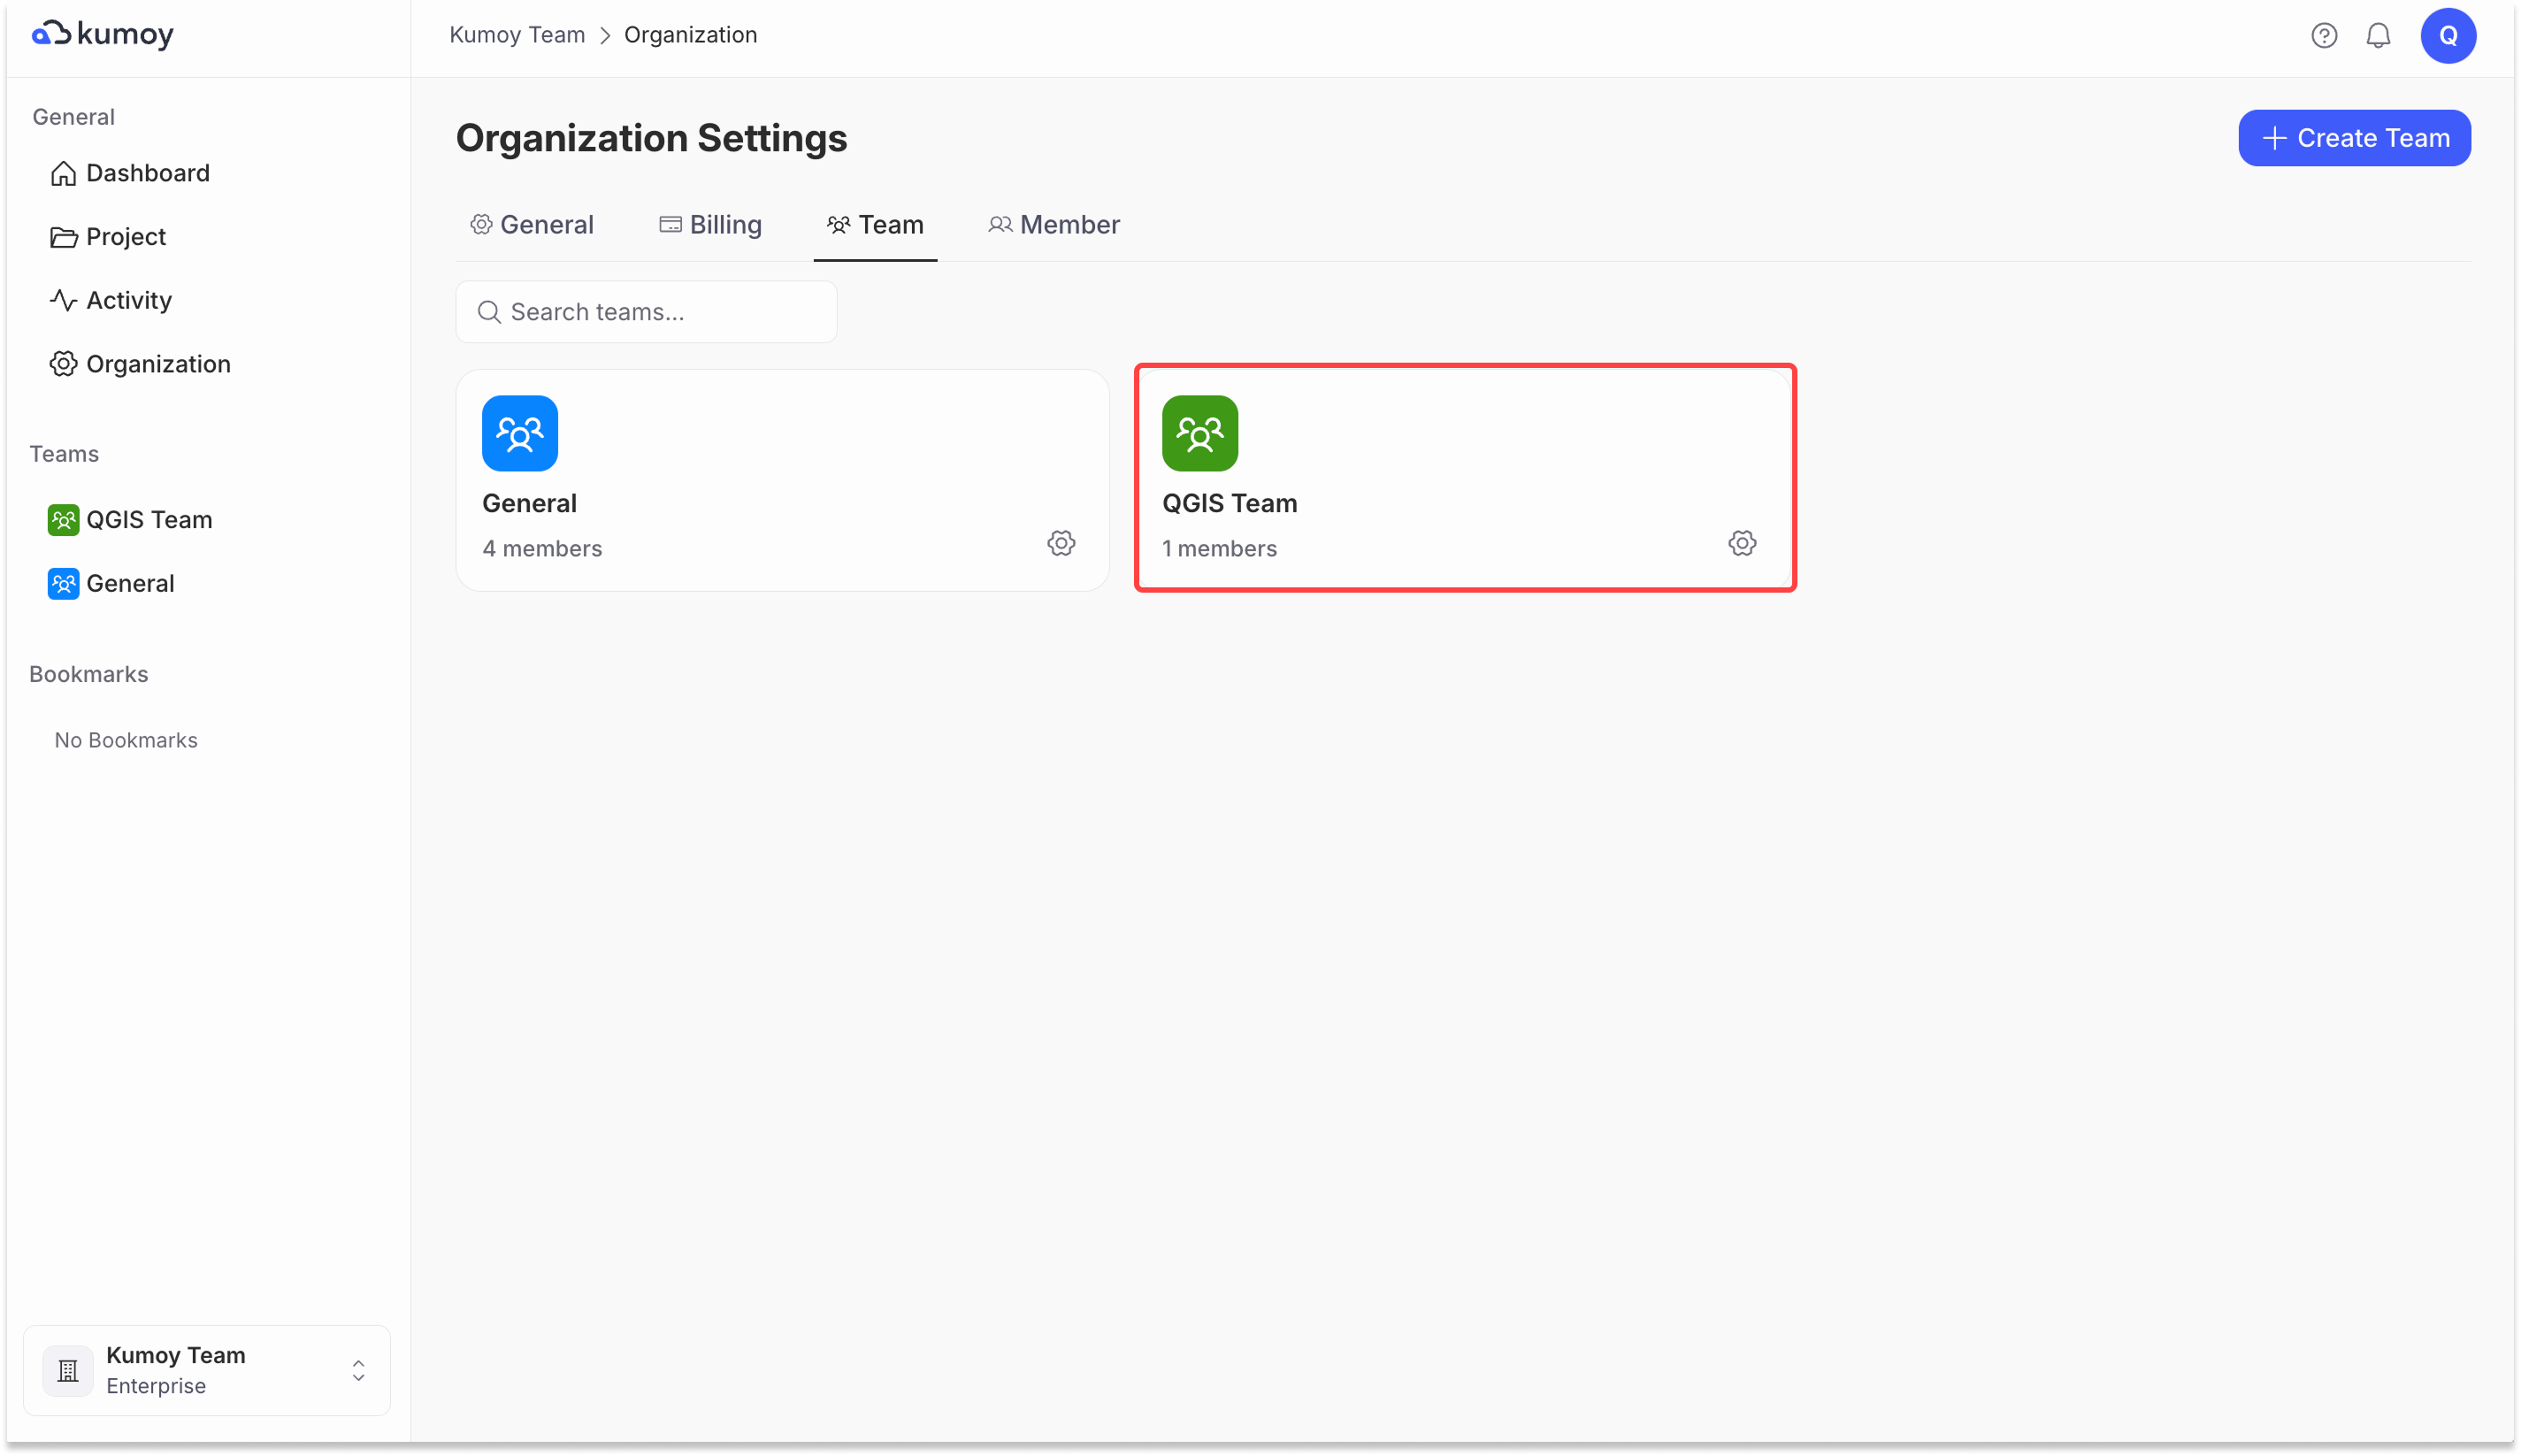Open notifications bell icon
The height and width of the screenshot is (1456, 2521).
(2377, 36)
